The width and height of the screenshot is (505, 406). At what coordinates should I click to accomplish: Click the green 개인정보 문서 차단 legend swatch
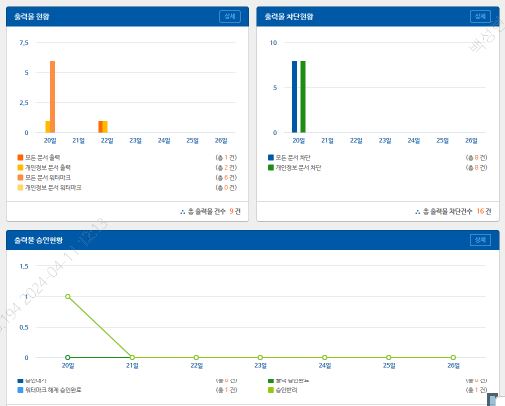point(271,167)
